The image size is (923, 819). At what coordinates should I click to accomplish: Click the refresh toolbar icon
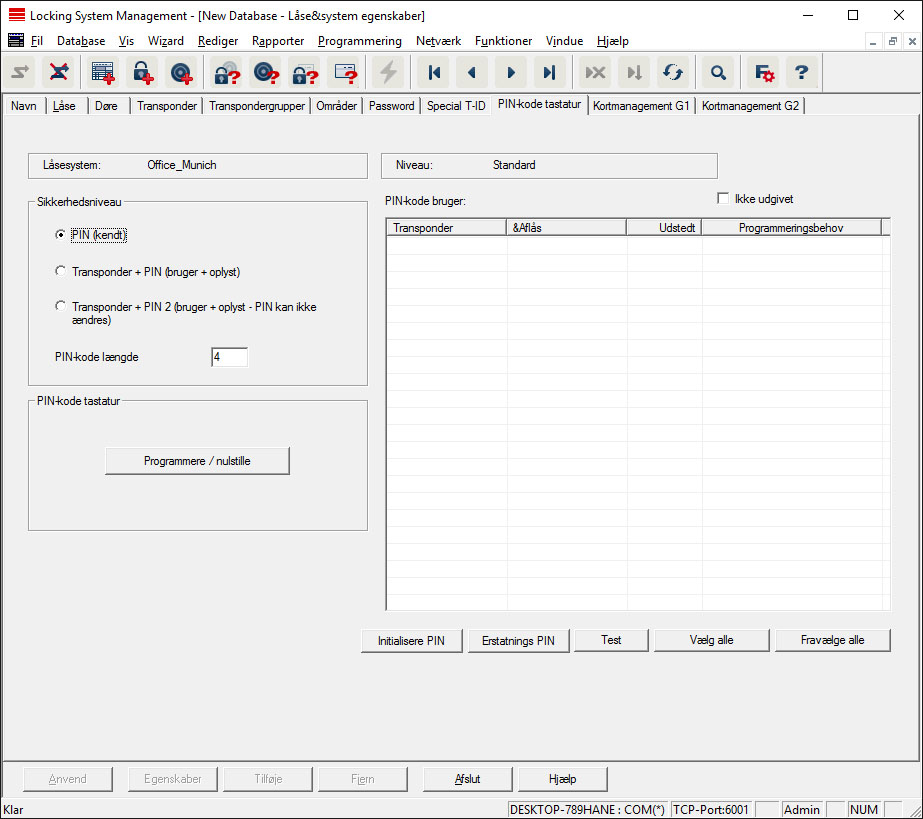(x=673, y=72)
